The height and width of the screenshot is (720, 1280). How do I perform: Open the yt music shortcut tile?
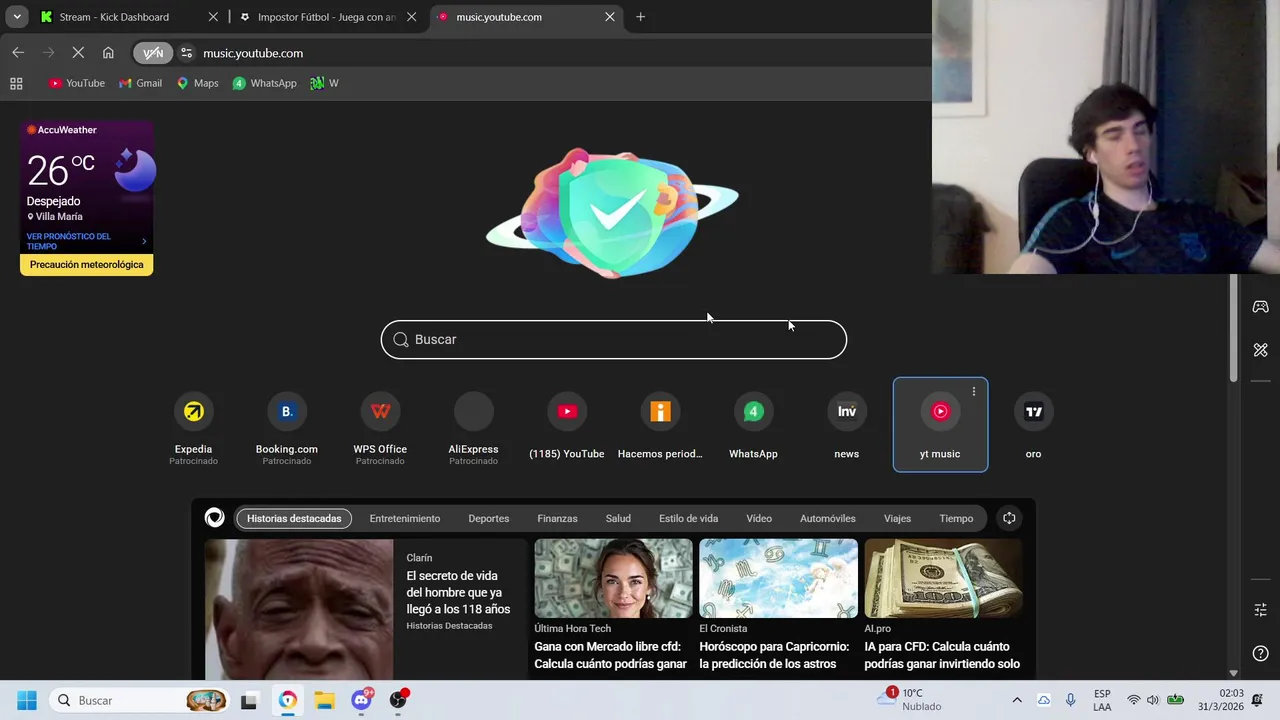[x=940, y=424]
